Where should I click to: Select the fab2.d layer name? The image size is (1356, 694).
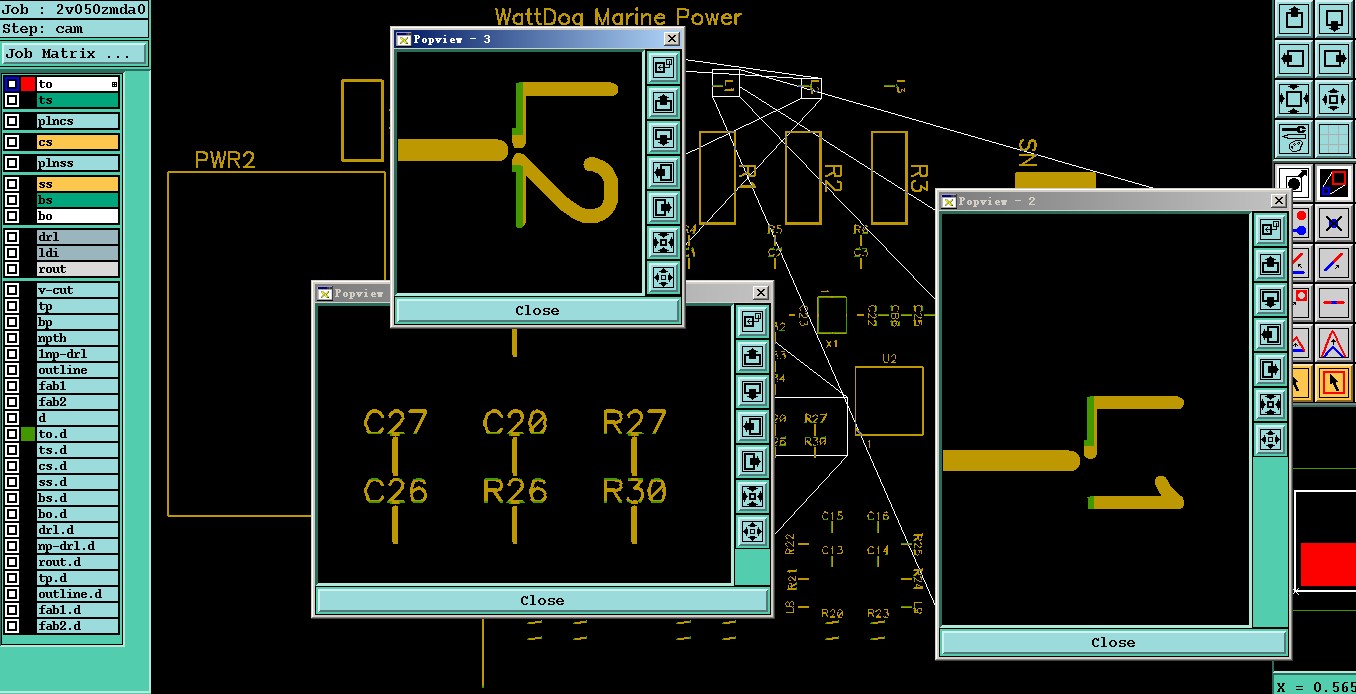[78, 626]
